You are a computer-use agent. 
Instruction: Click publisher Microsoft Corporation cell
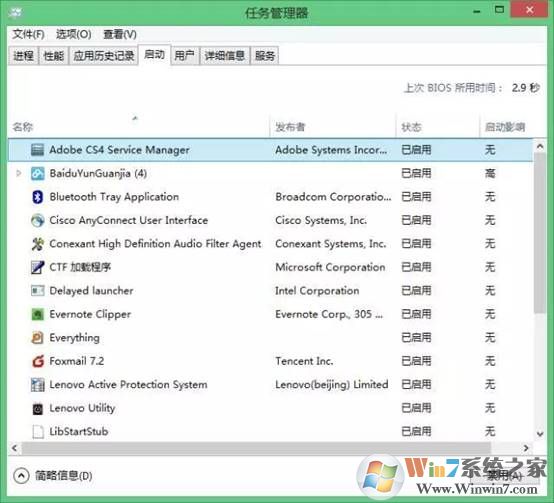click(x=330, y=267)
